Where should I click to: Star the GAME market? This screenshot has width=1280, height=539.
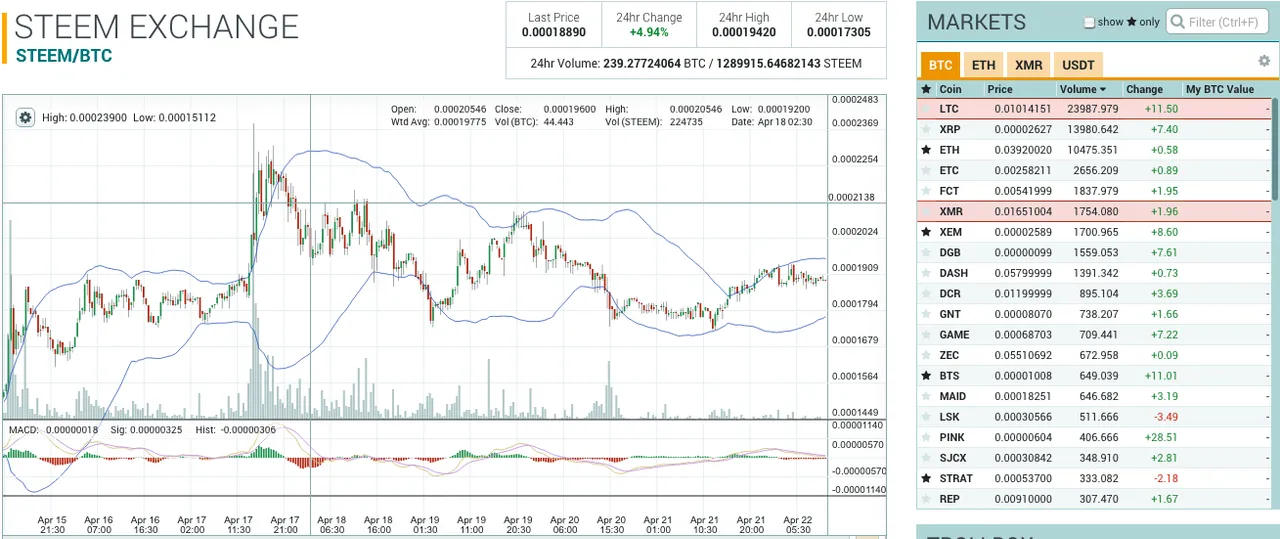tap(926, 334)
